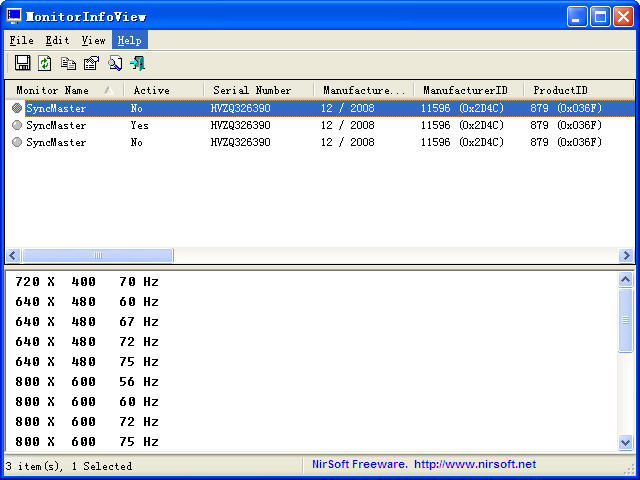The width and height of the screenshot is (640, 480).
Task: Click the Copy Selected Items icon
Action: (68, 63)
